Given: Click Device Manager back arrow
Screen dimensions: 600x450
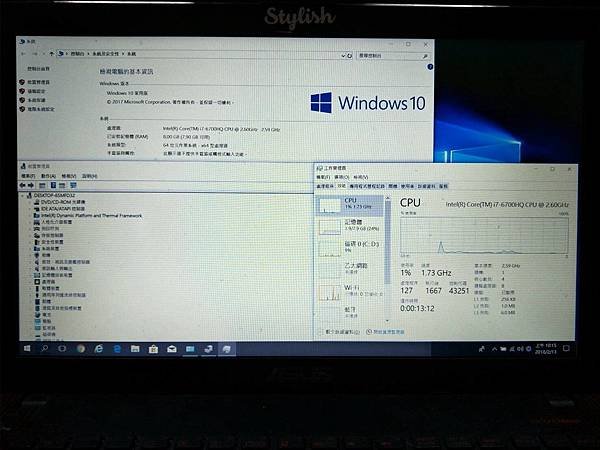Looking at the screenshot, I should point(23,185).
